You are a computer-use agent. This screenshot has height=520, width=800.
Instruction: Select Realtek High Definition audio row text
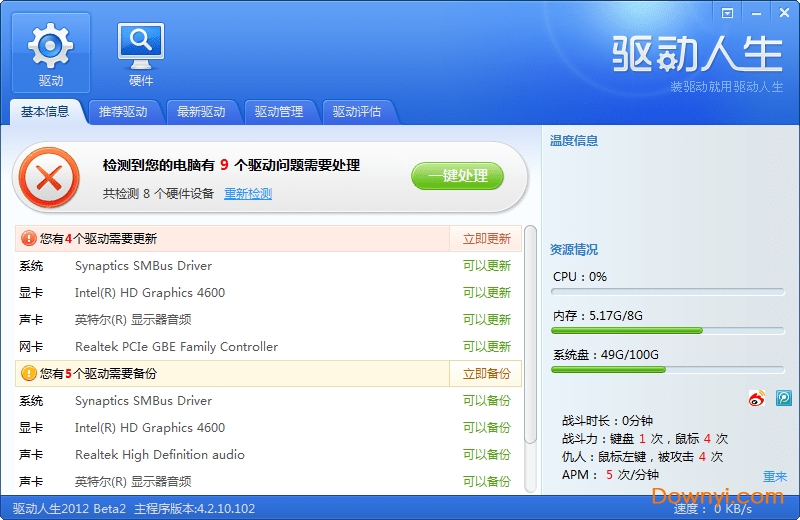(160, 455)
